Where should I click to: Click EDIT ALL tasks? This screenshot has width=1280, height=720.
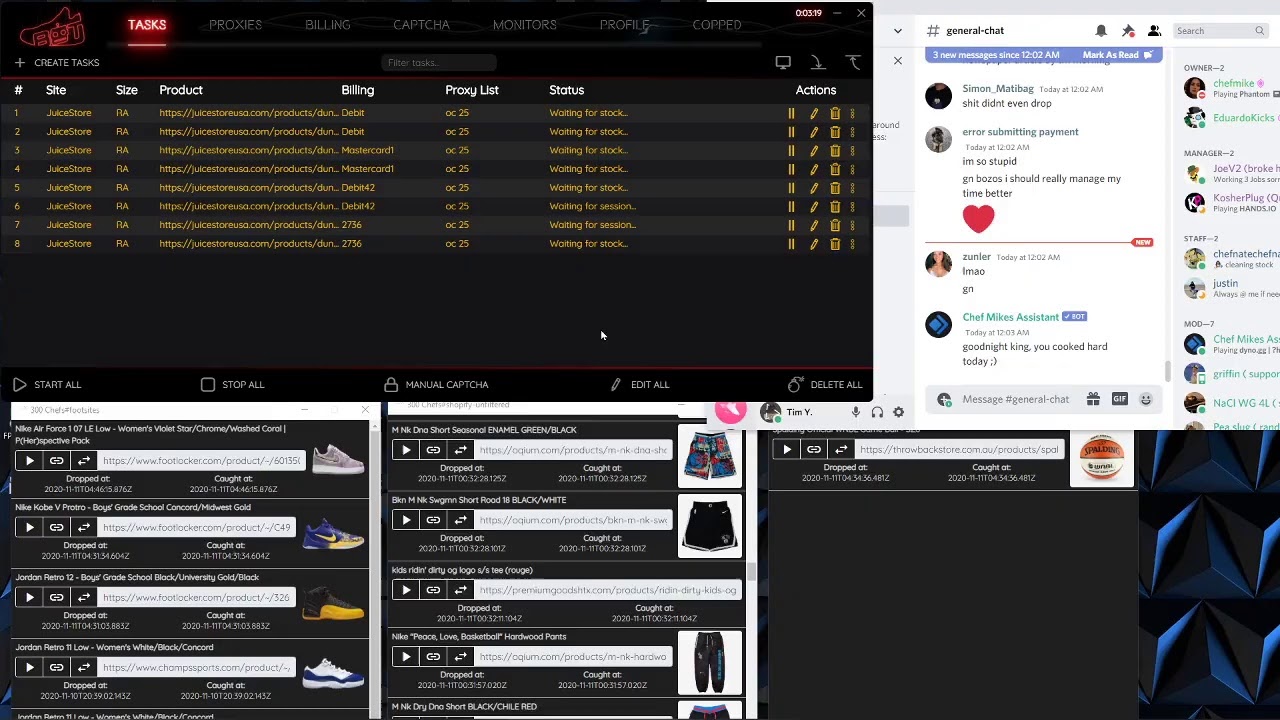pyautogui.click(x=639, y=385)
